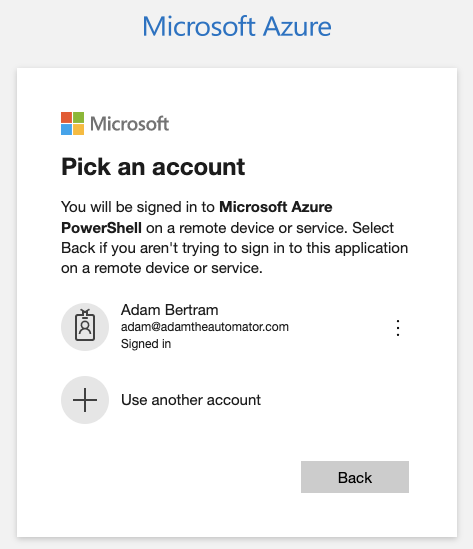Click the adam@adamtheautomator.com email address

click(205, 327)
